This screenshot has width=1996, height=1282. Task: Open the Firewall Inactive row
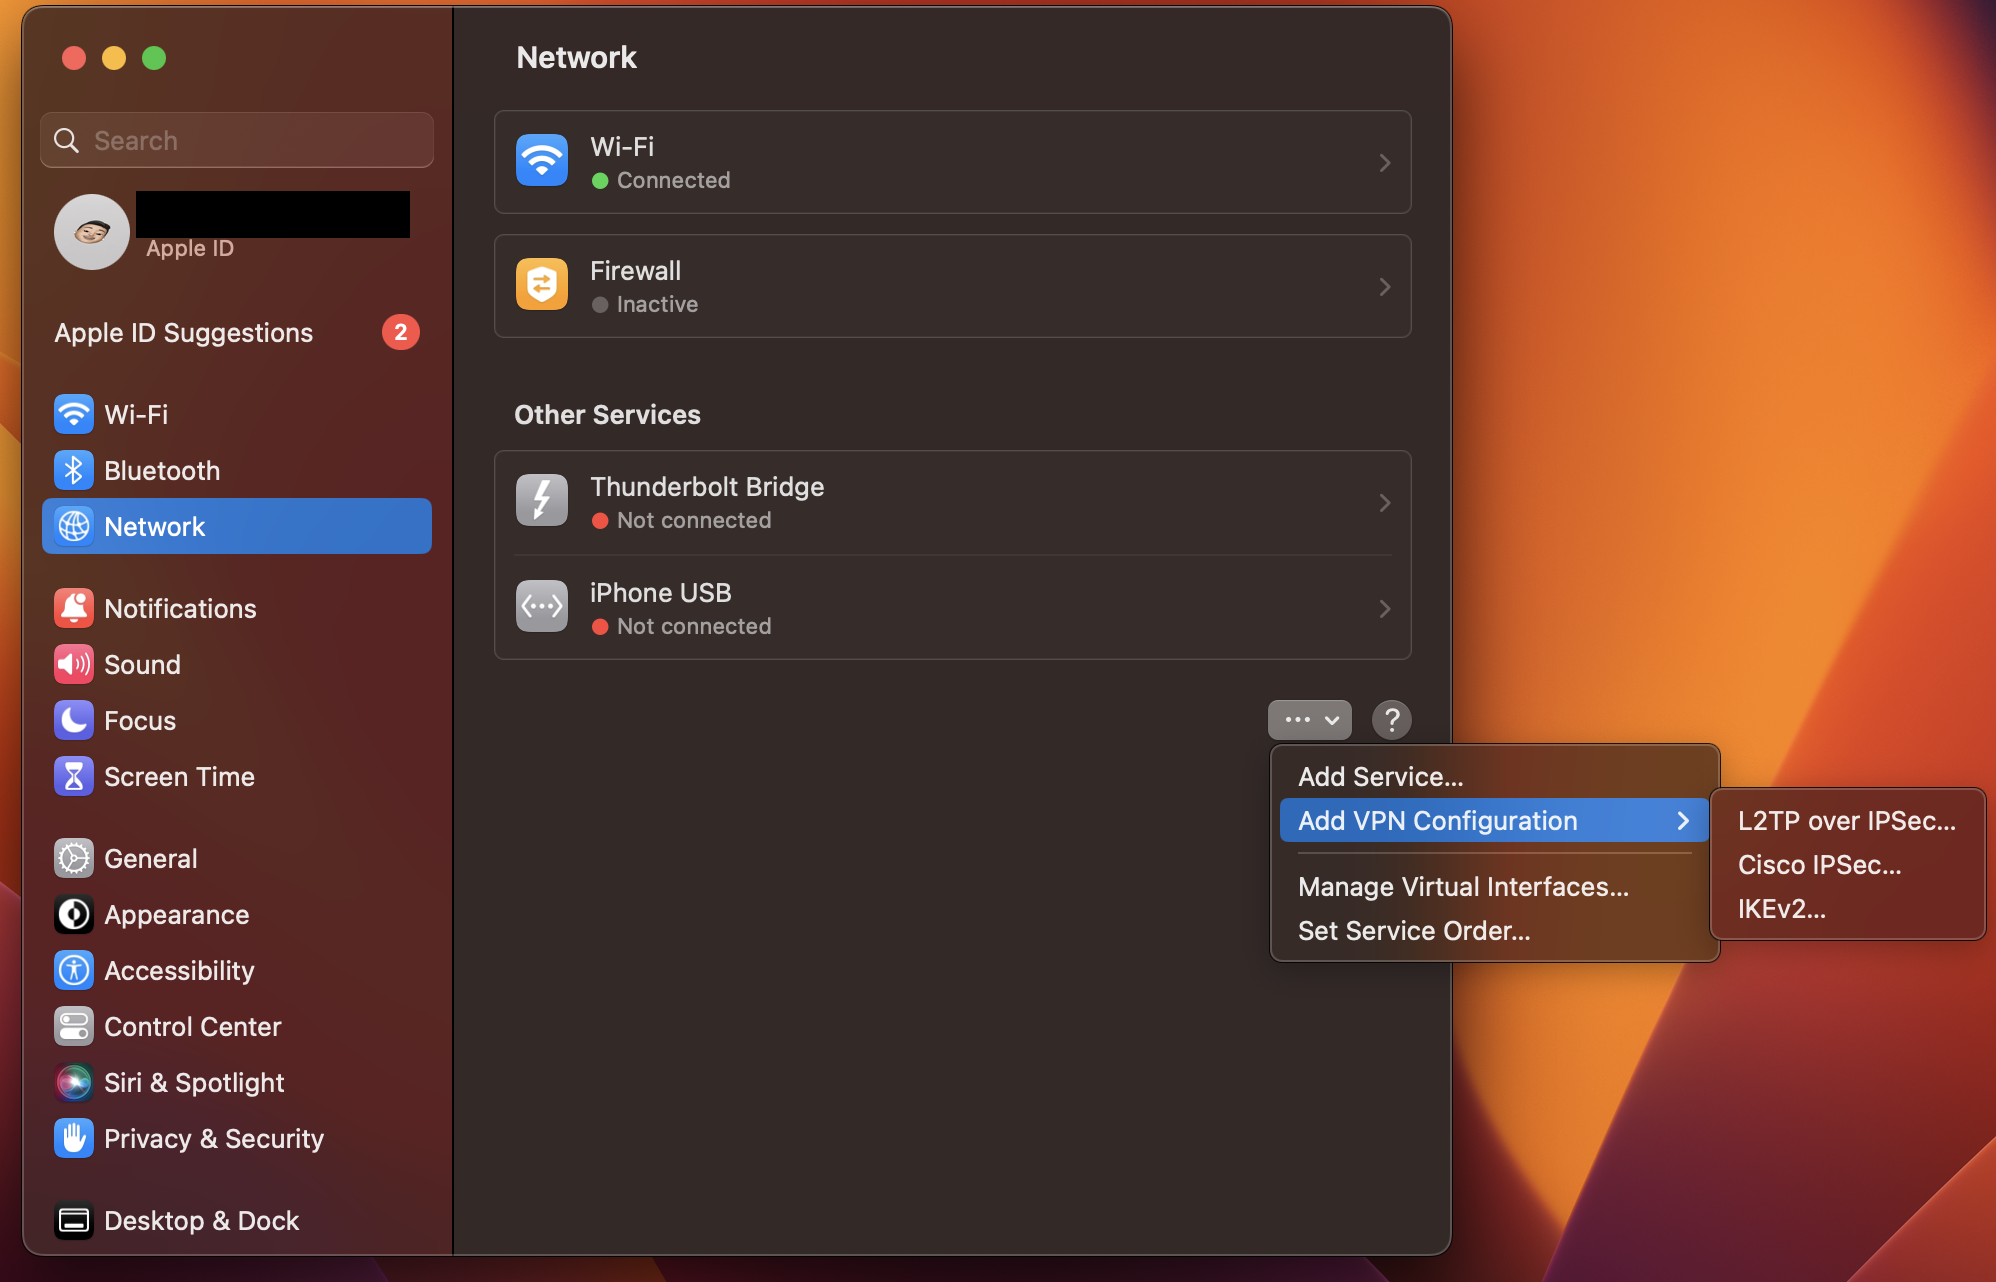[x=952, y=286]
